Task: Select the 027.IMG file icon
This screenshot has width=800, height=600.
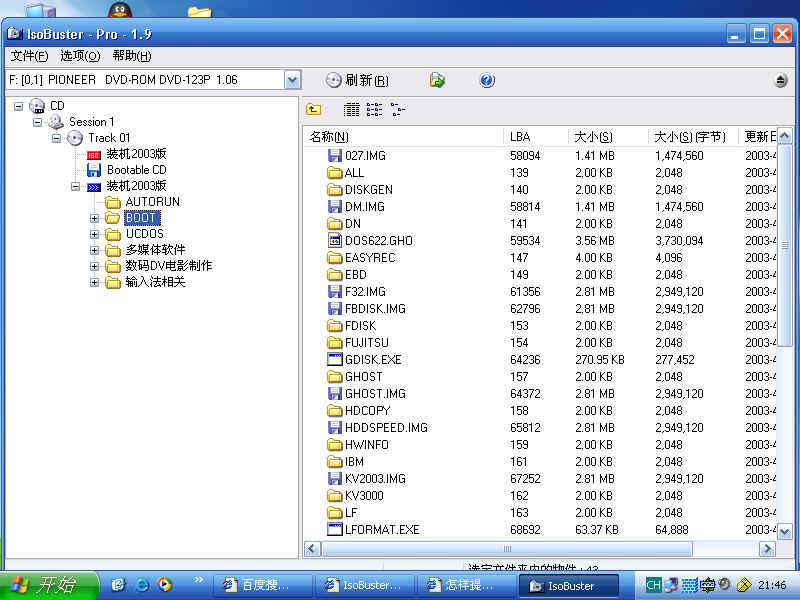Action: [335, 156]
